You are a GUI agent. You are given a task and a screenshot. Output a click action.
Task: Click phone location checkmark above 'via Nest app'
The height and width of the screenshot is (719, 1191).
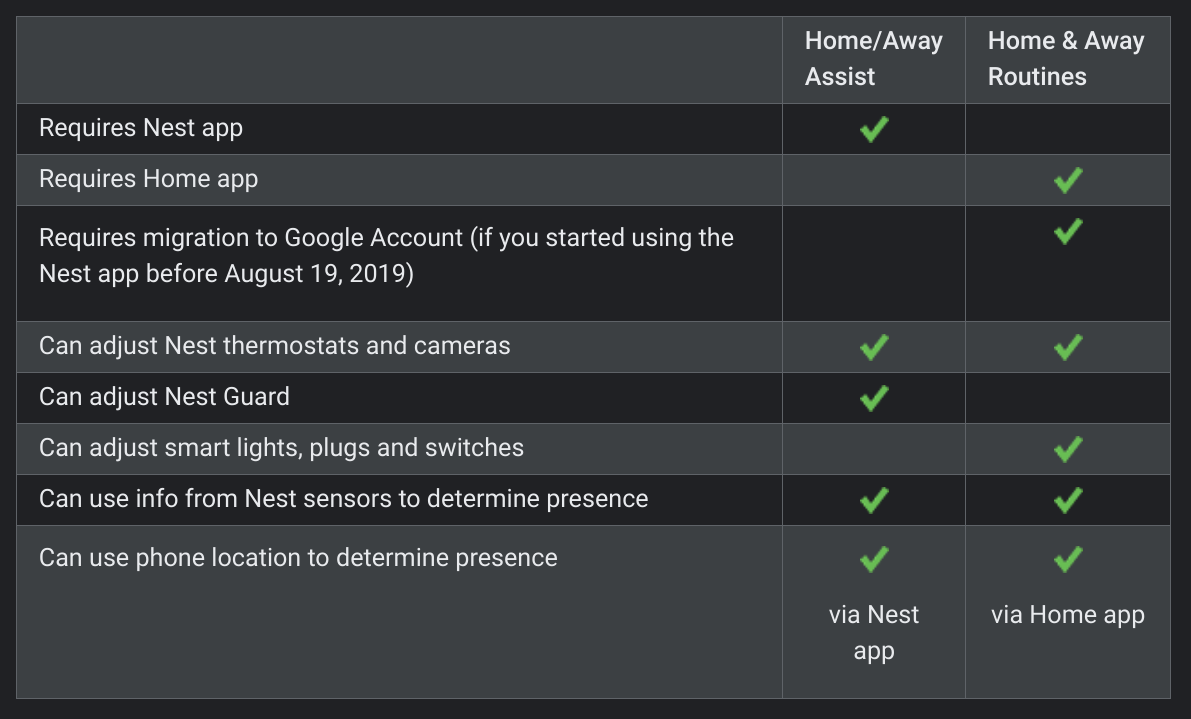pos(874,559)
